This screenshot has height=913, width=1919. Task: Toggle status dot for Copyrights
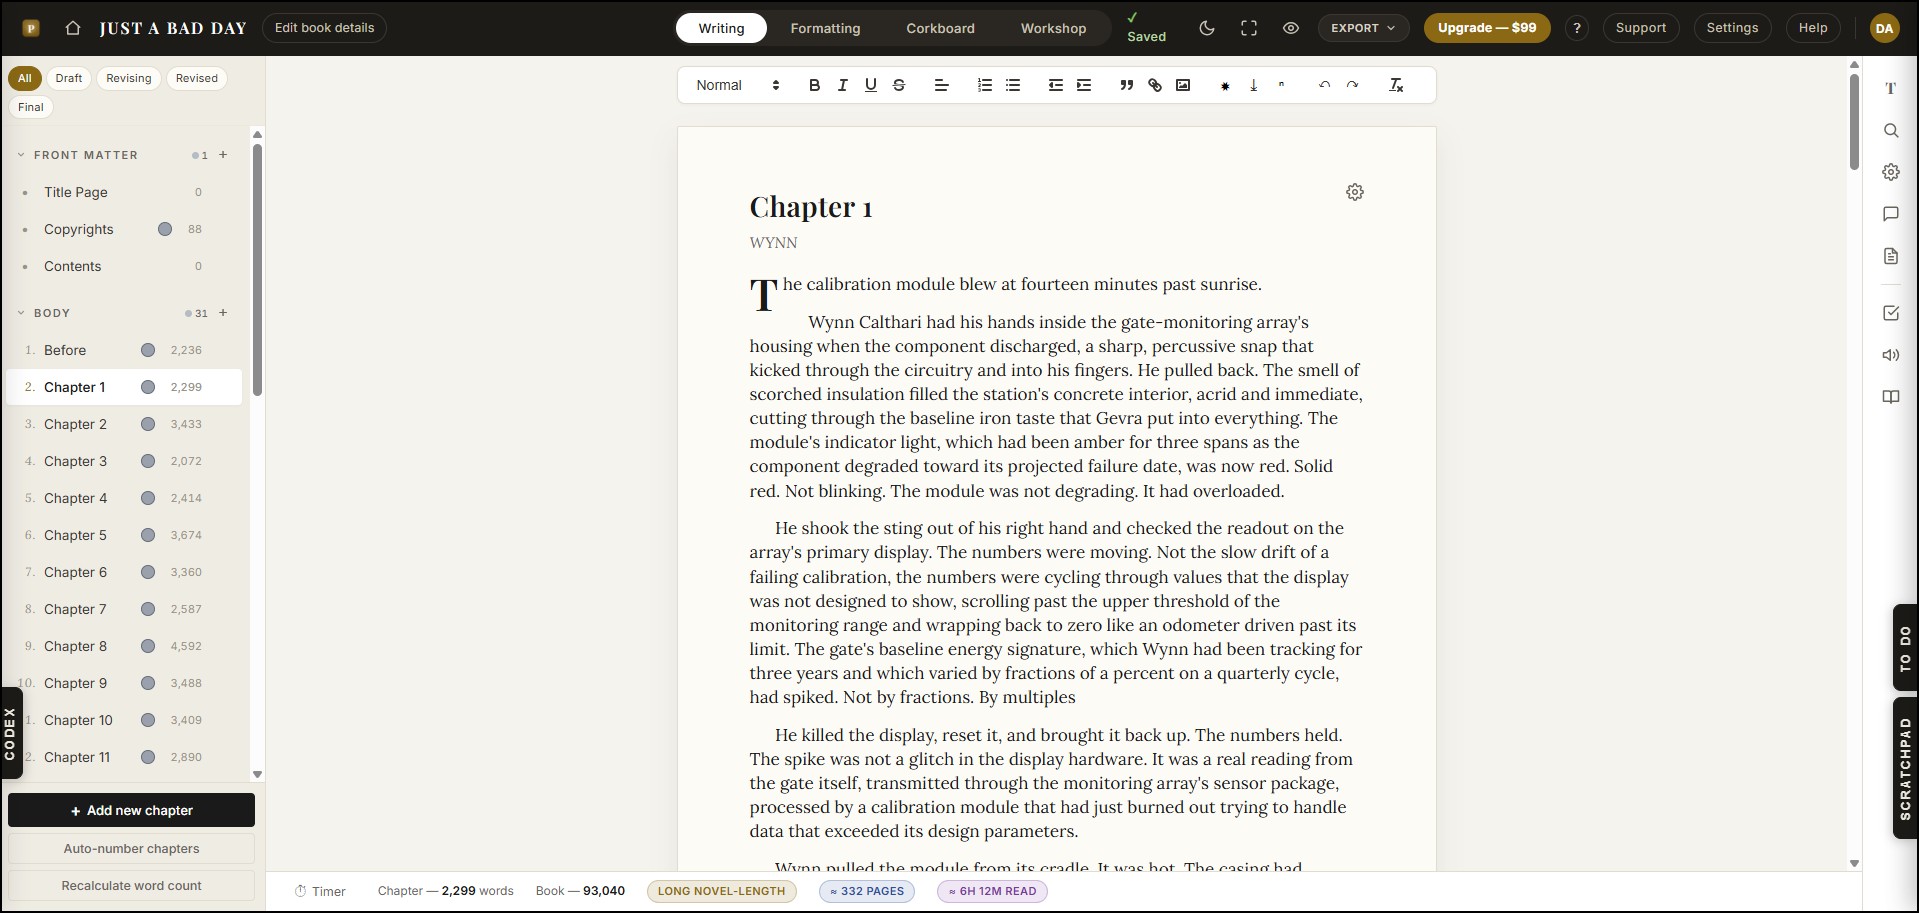point(165,229)
